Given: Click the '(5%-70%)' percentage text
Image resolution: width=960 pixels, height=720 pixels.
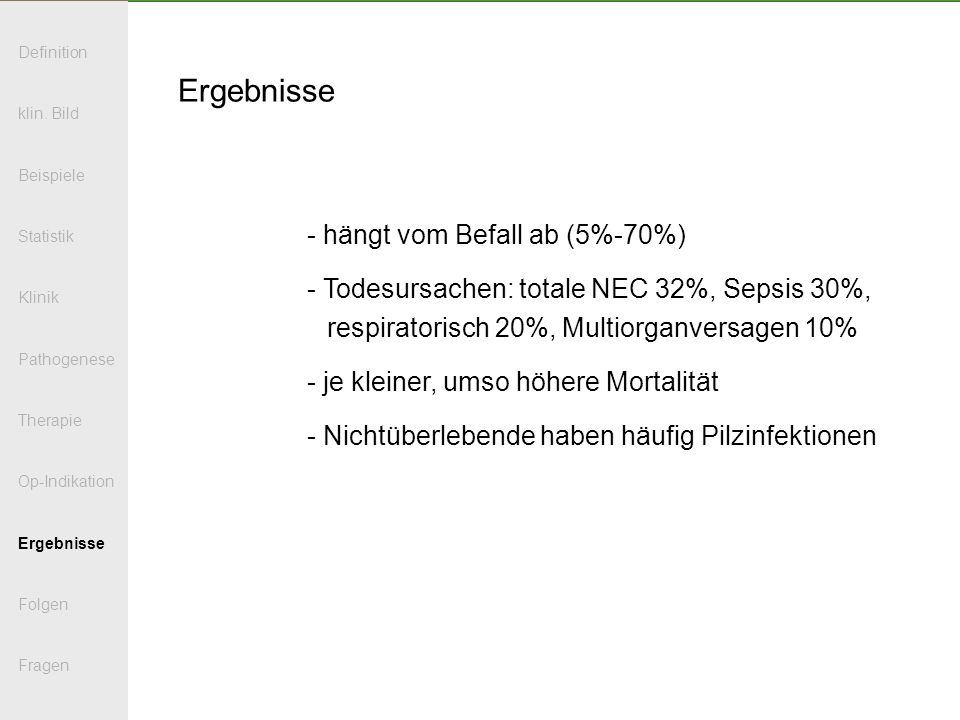Looking at the screenshot, I should point(626,235).
